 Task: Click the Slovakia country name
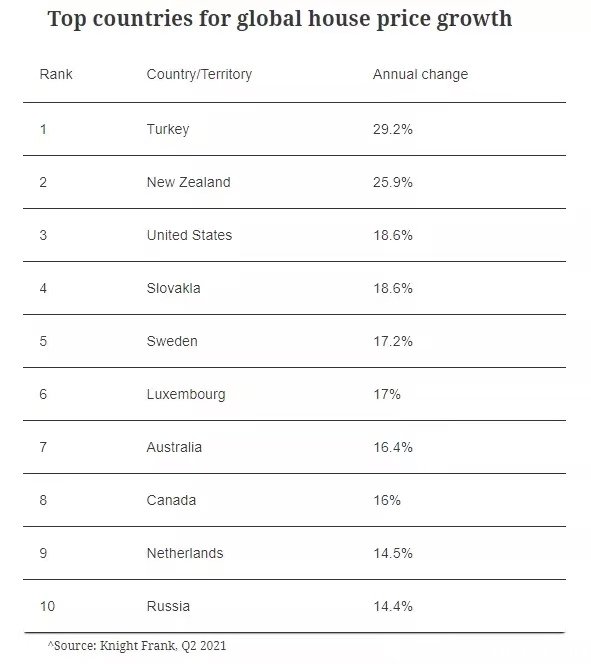coord(173,288)
